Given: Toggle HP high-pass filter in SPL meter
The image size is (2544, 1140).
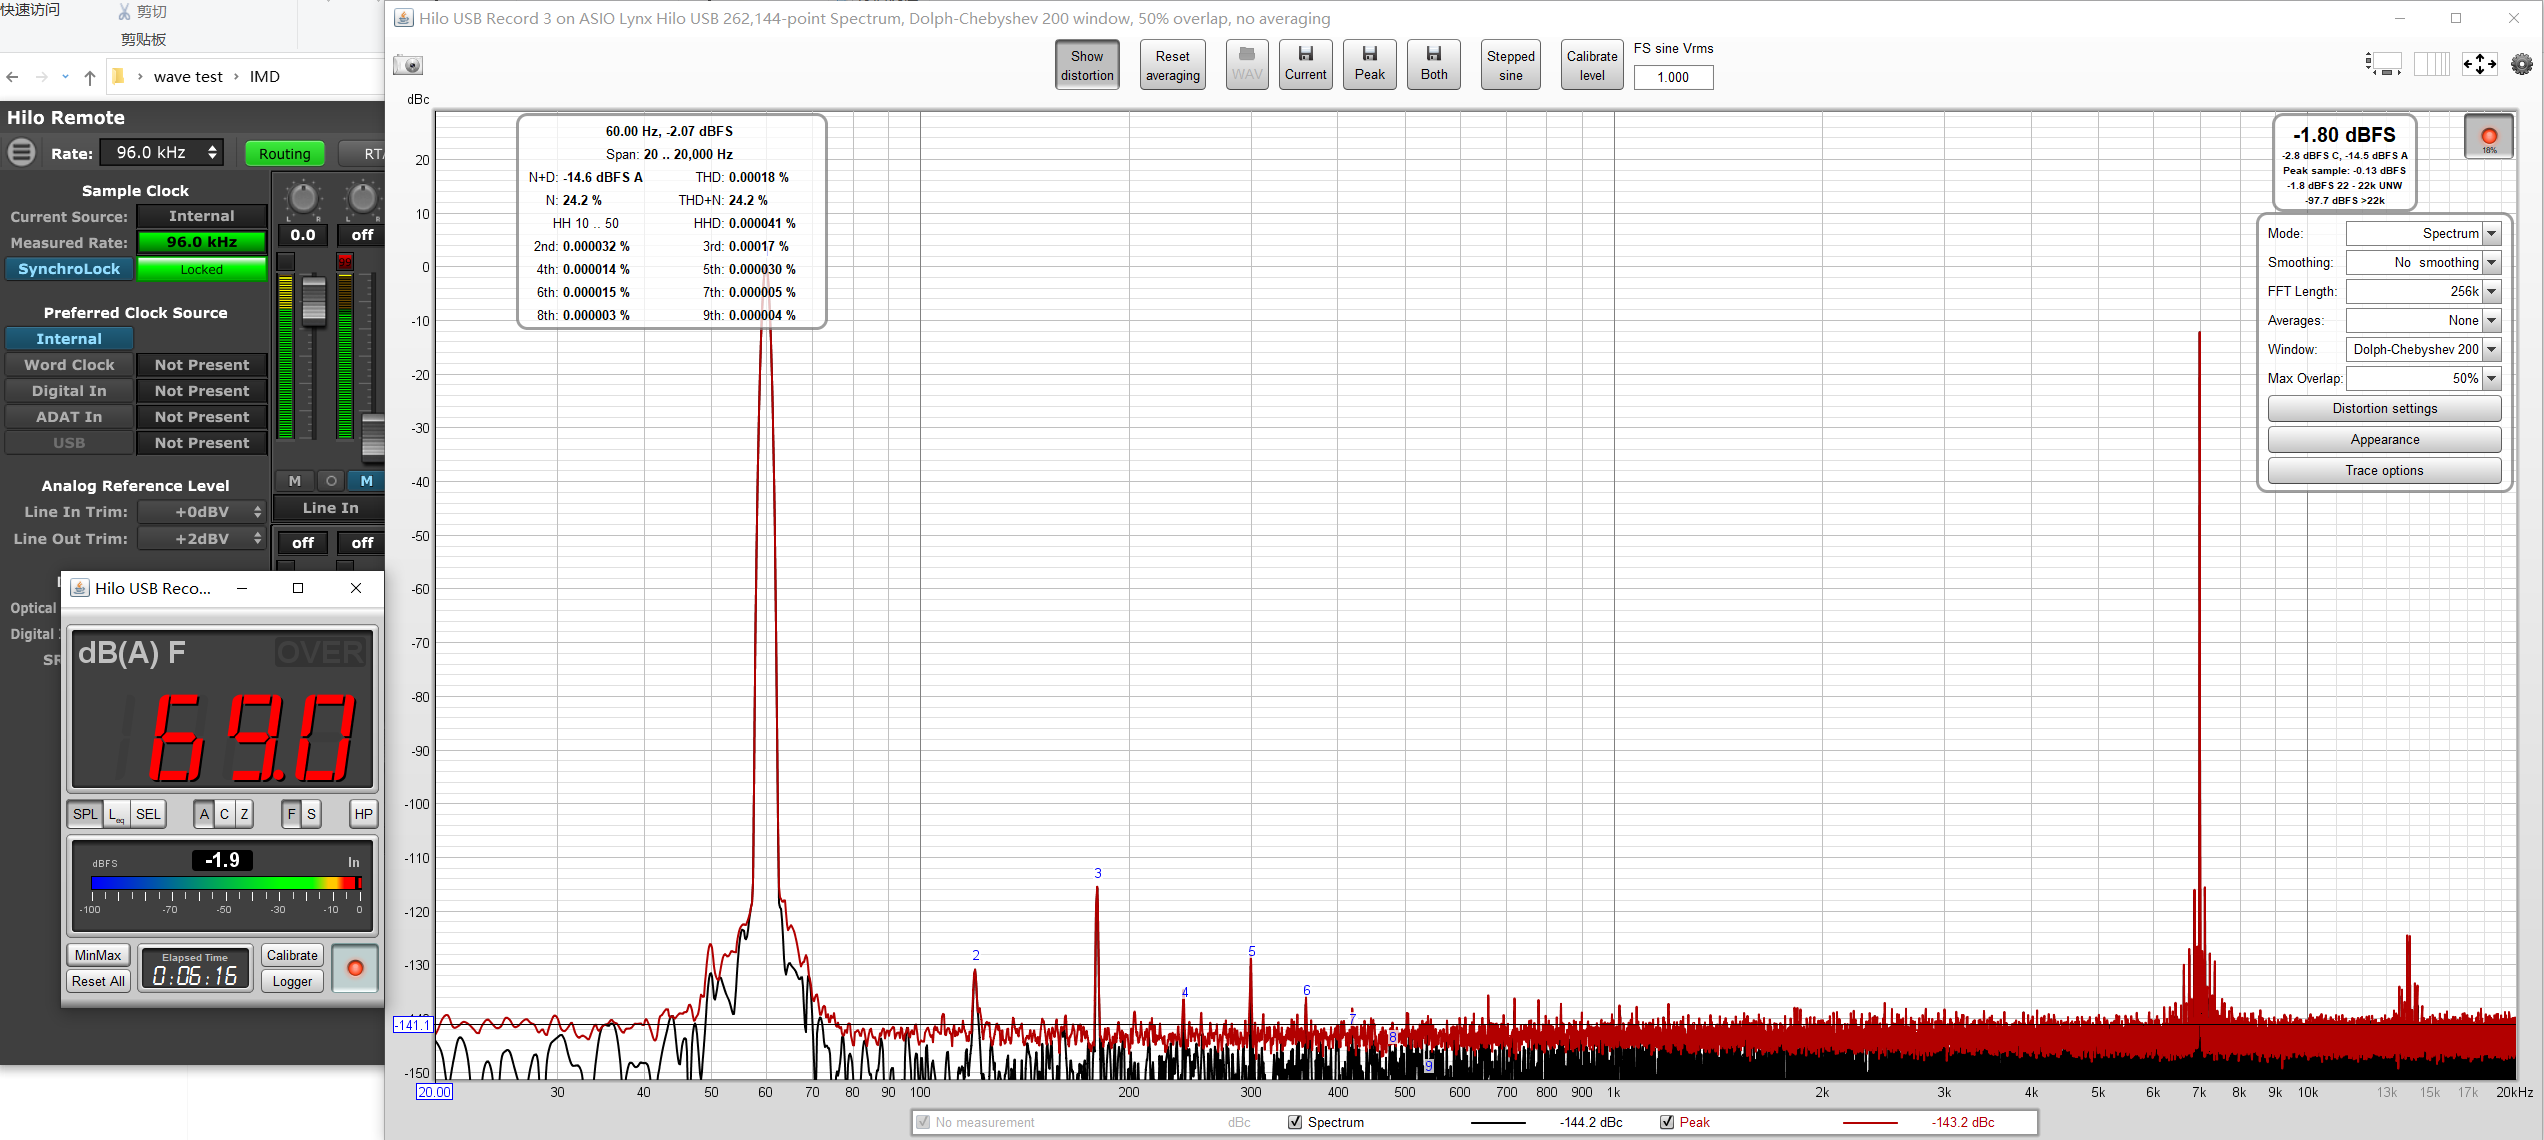Looking at the screenshot, I should pyautogui.click(x=363, y=814).
